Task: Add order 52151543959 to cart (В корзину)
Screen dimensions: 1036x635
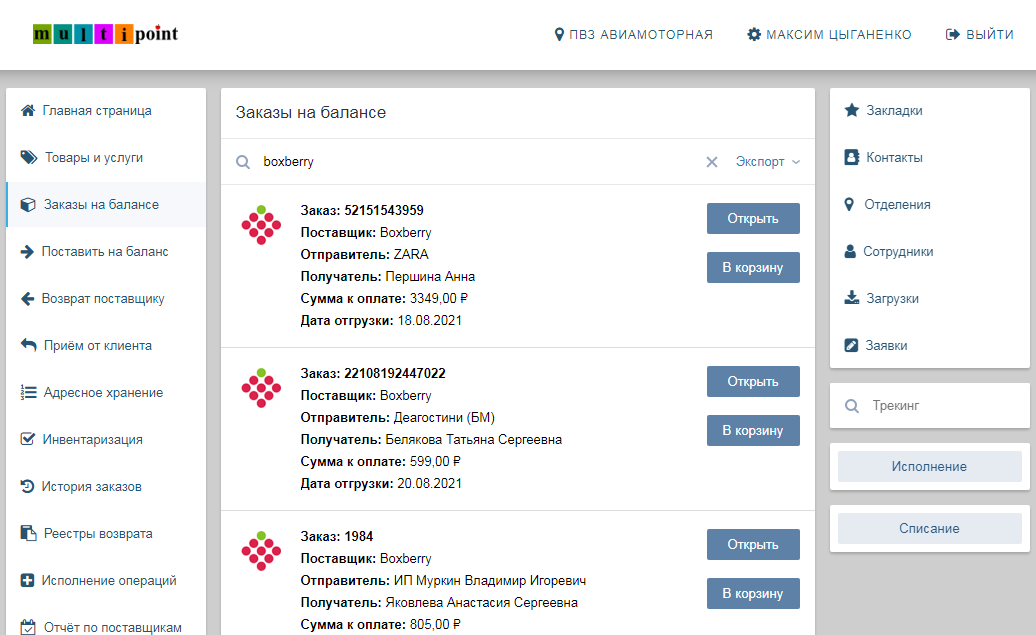Action: click(753, 268)
